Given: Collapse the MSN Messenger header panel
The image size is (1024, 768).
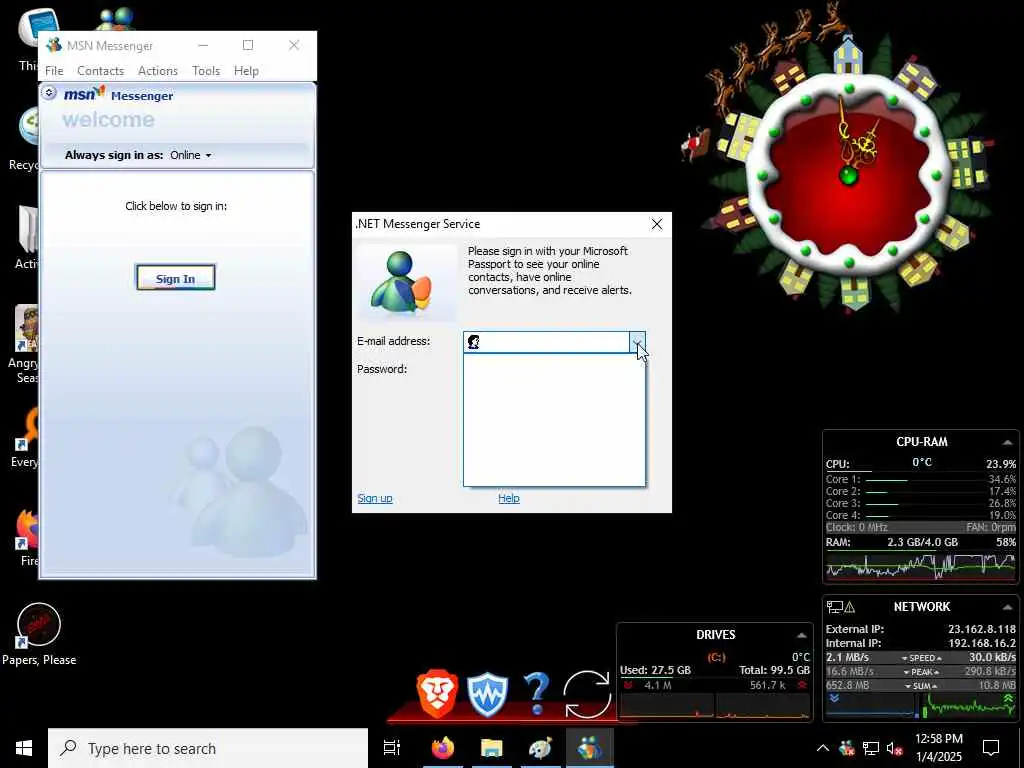Looking at the screenshot, I should tap(49, 93).
